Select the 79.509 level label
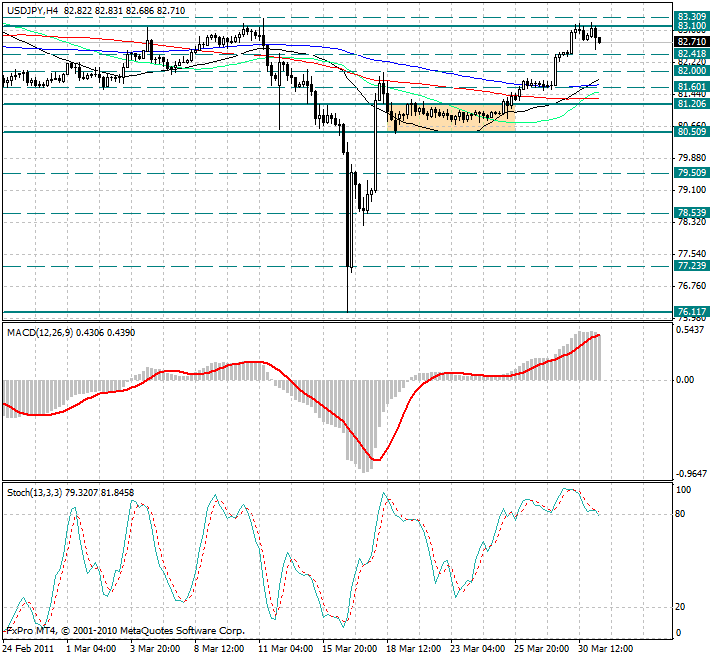This screenshot has height=656, width=710. tap(691, 172)
